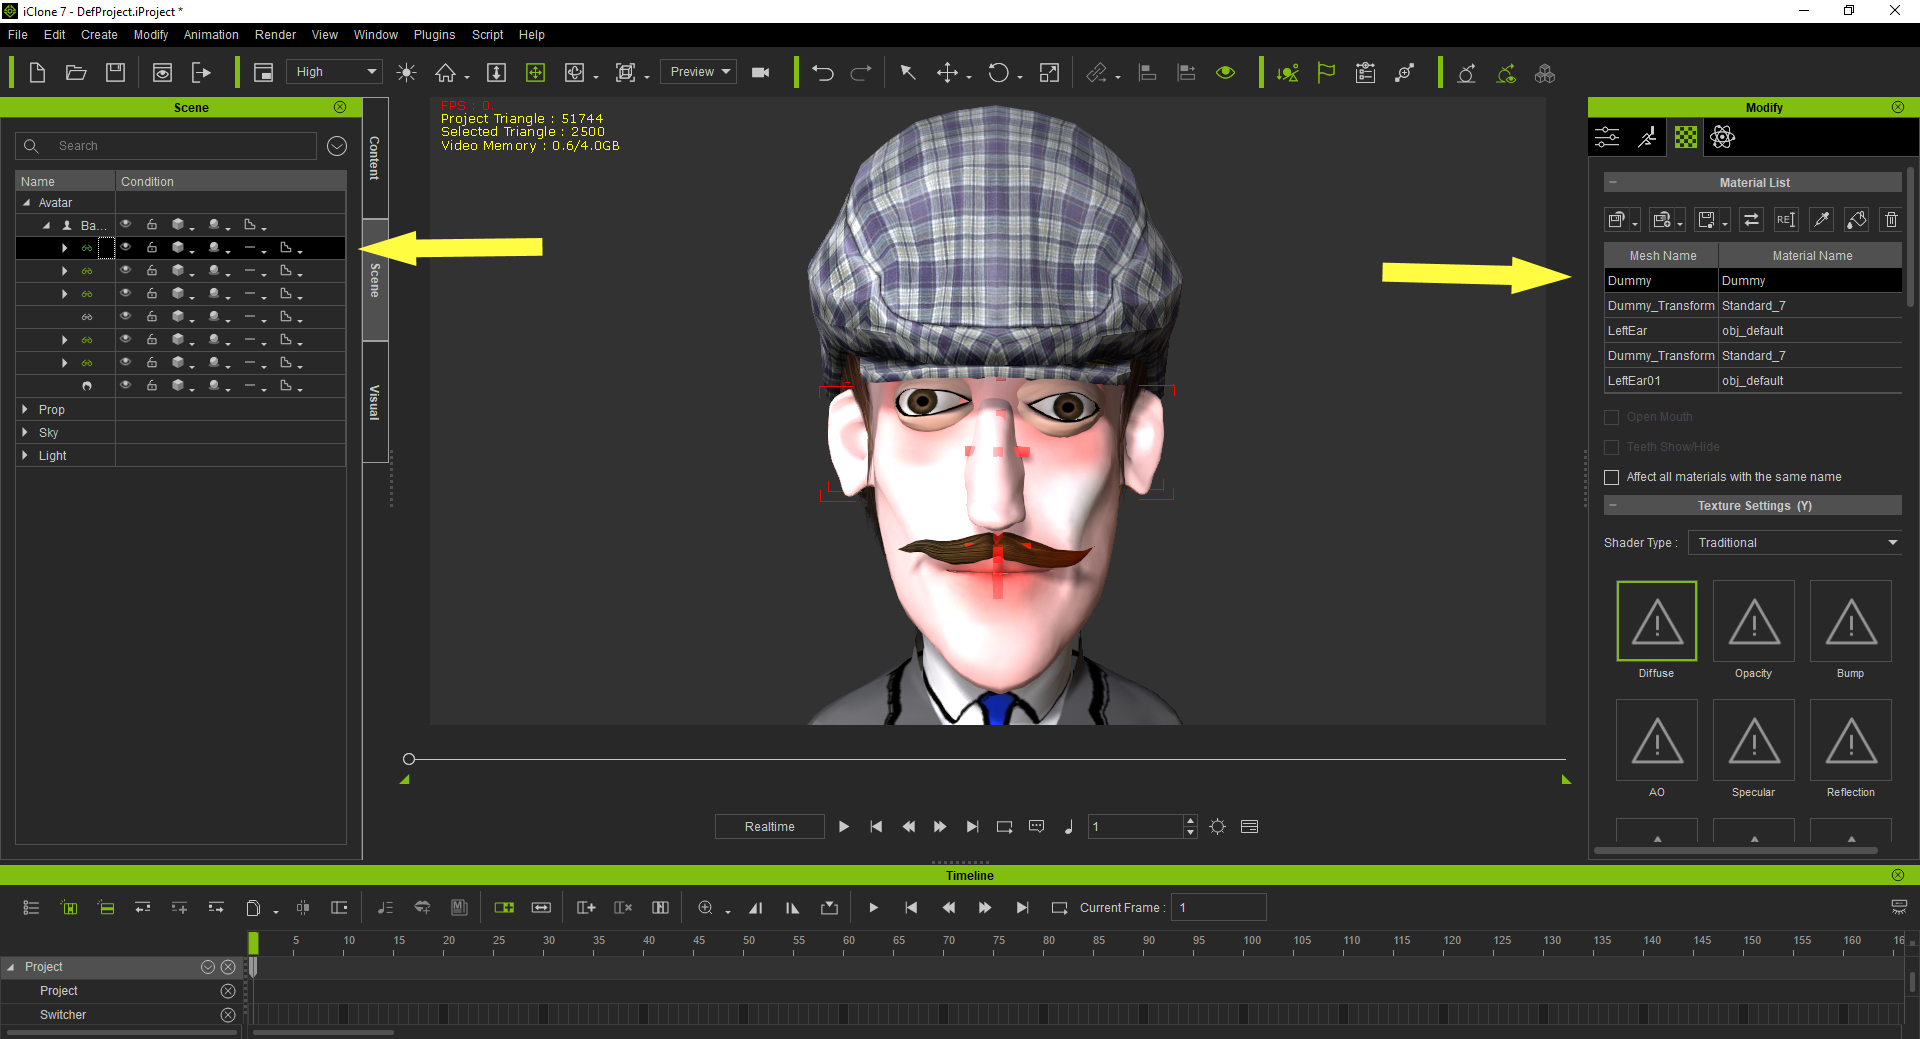Click the Undo arrow
This screenshot has height=1039, width=1920.
click(823, 73)
